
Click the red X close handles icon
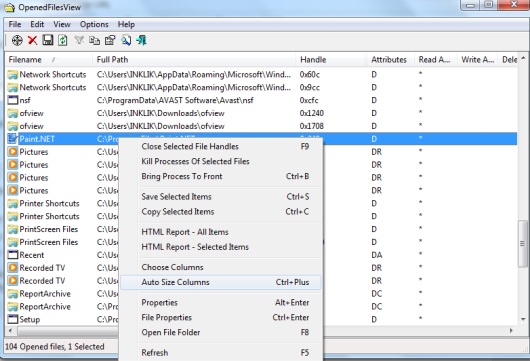click(32, 41)
